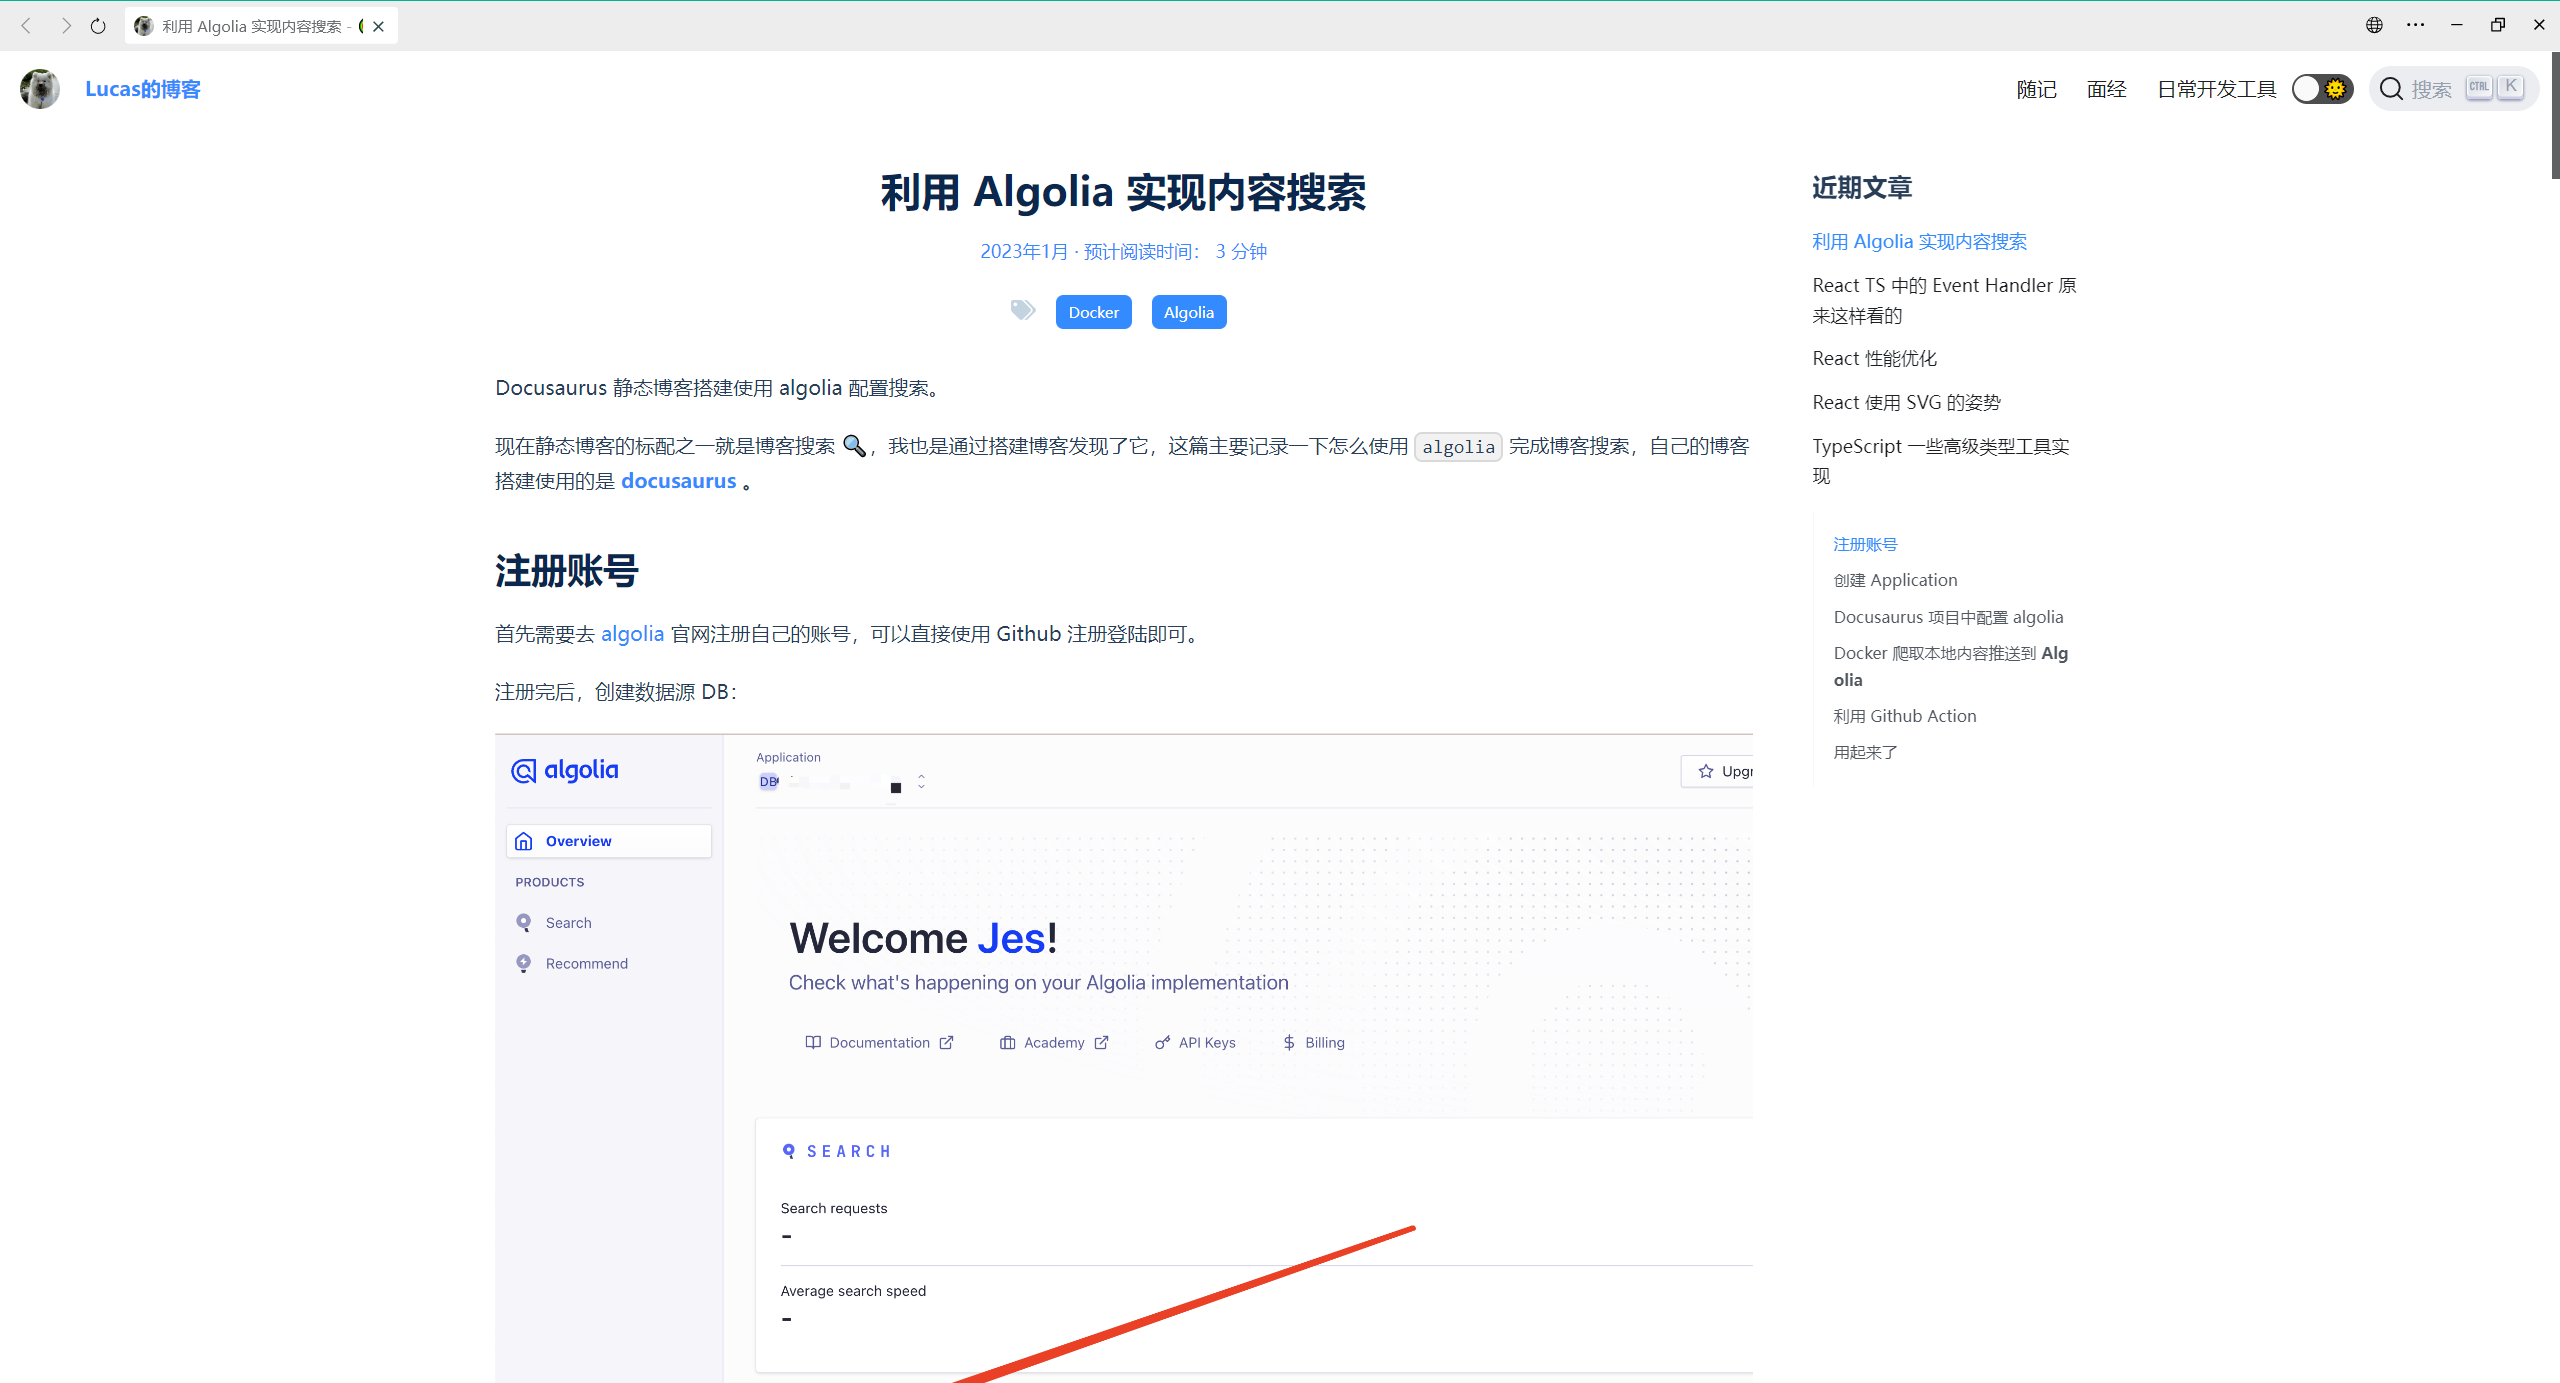Screen dimensions: 2560x1383
Task: Click the SEARCH section heading icon
Action: 789,1151
